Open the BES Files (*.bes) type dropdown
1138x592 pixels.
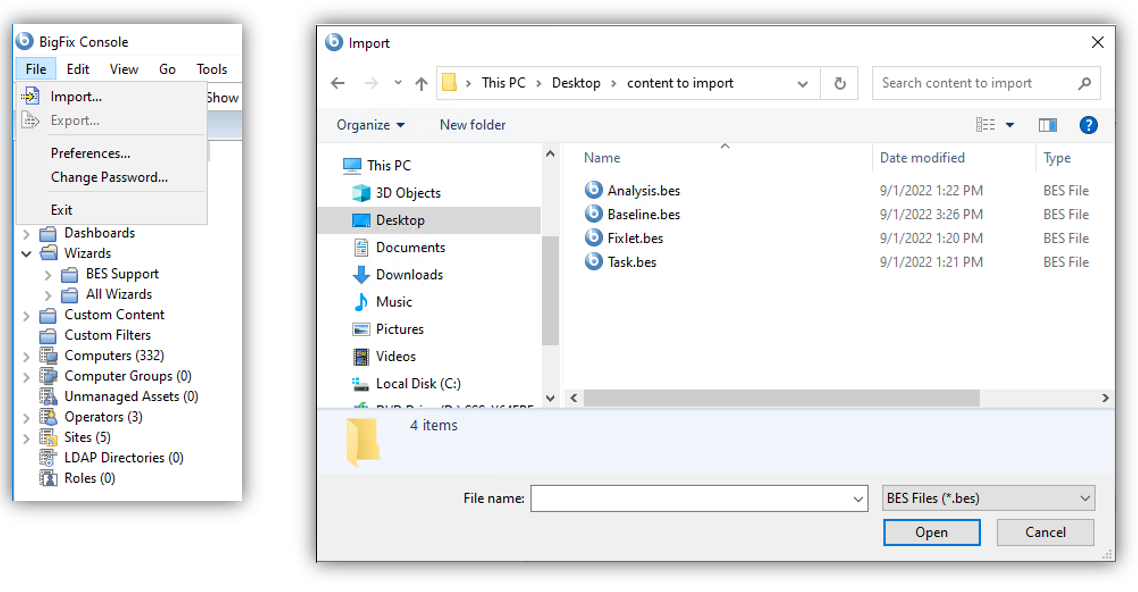(988, 498)
